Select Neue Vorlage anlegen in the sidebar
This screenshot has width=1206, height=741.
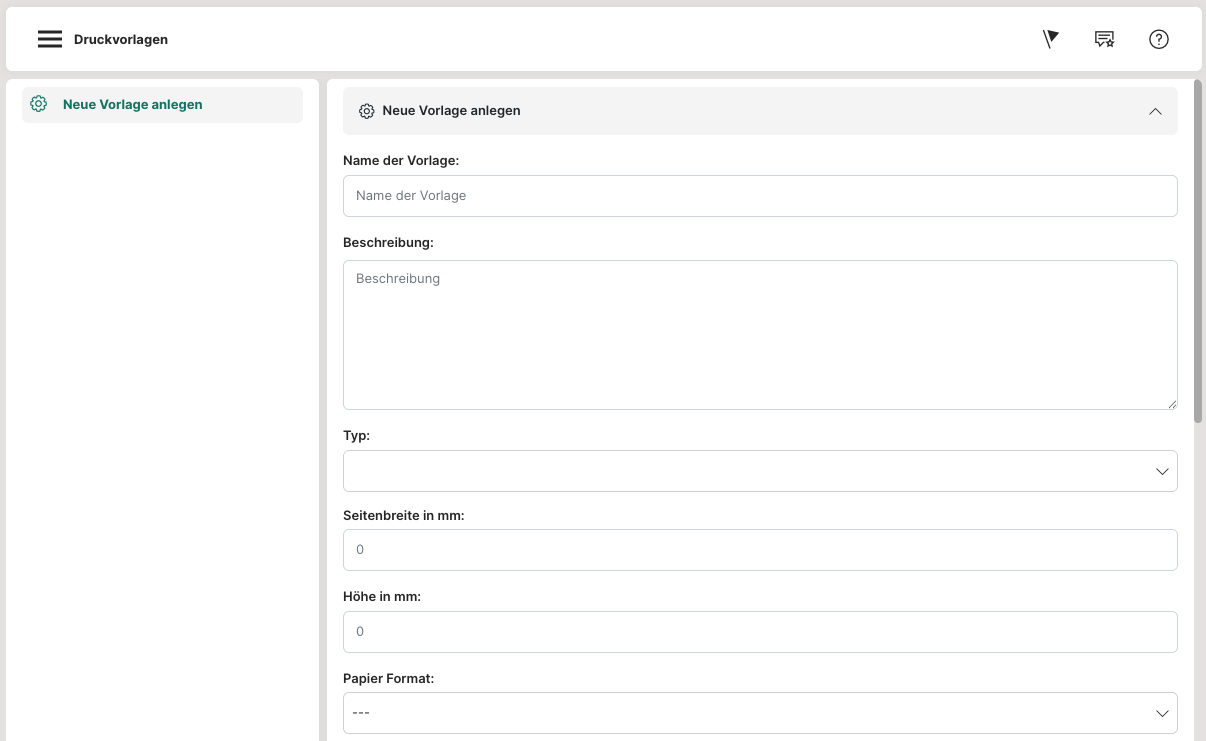[x=132, y=104]
